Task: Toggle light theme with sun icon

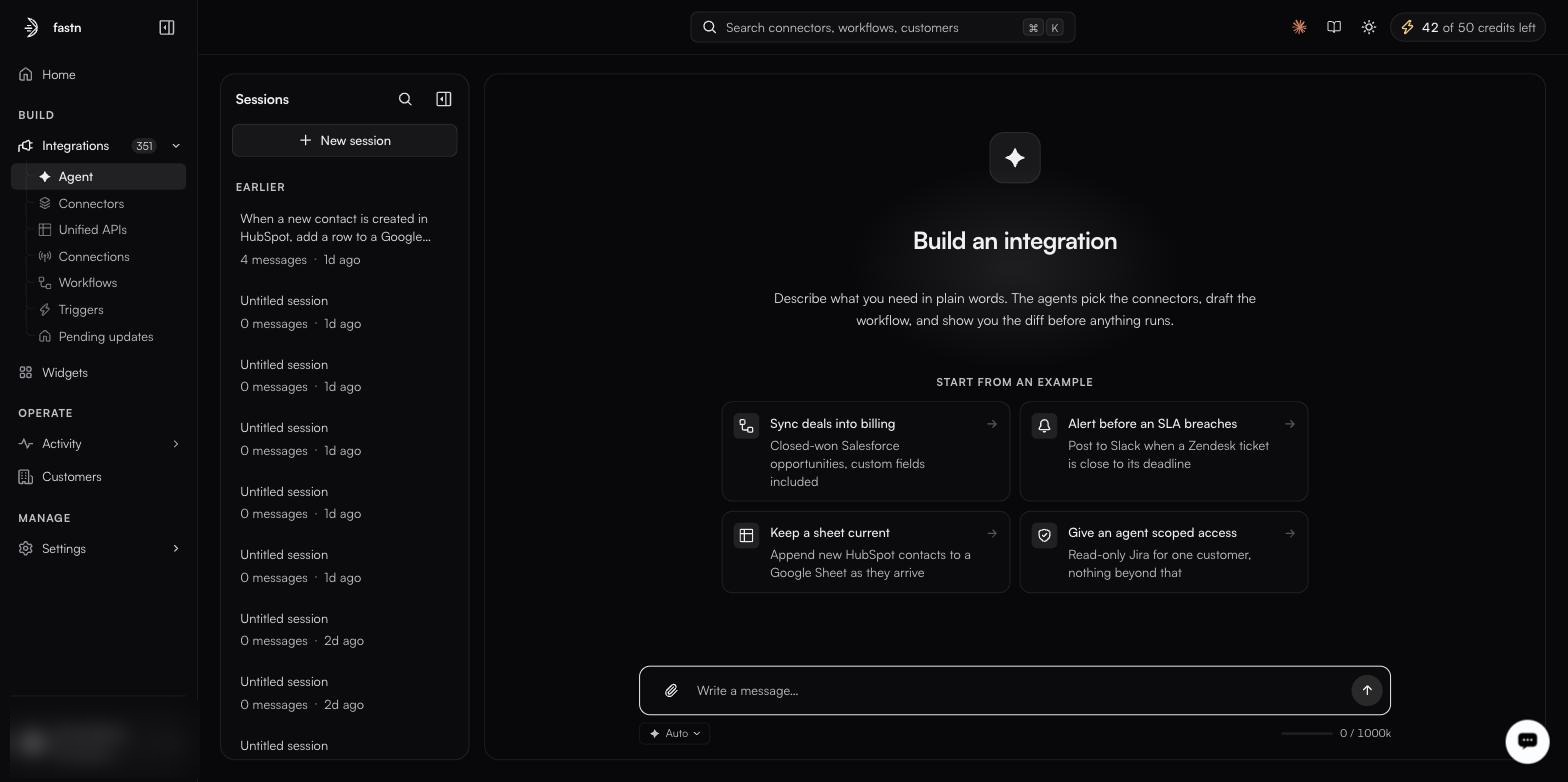Action: point(1369,27)
